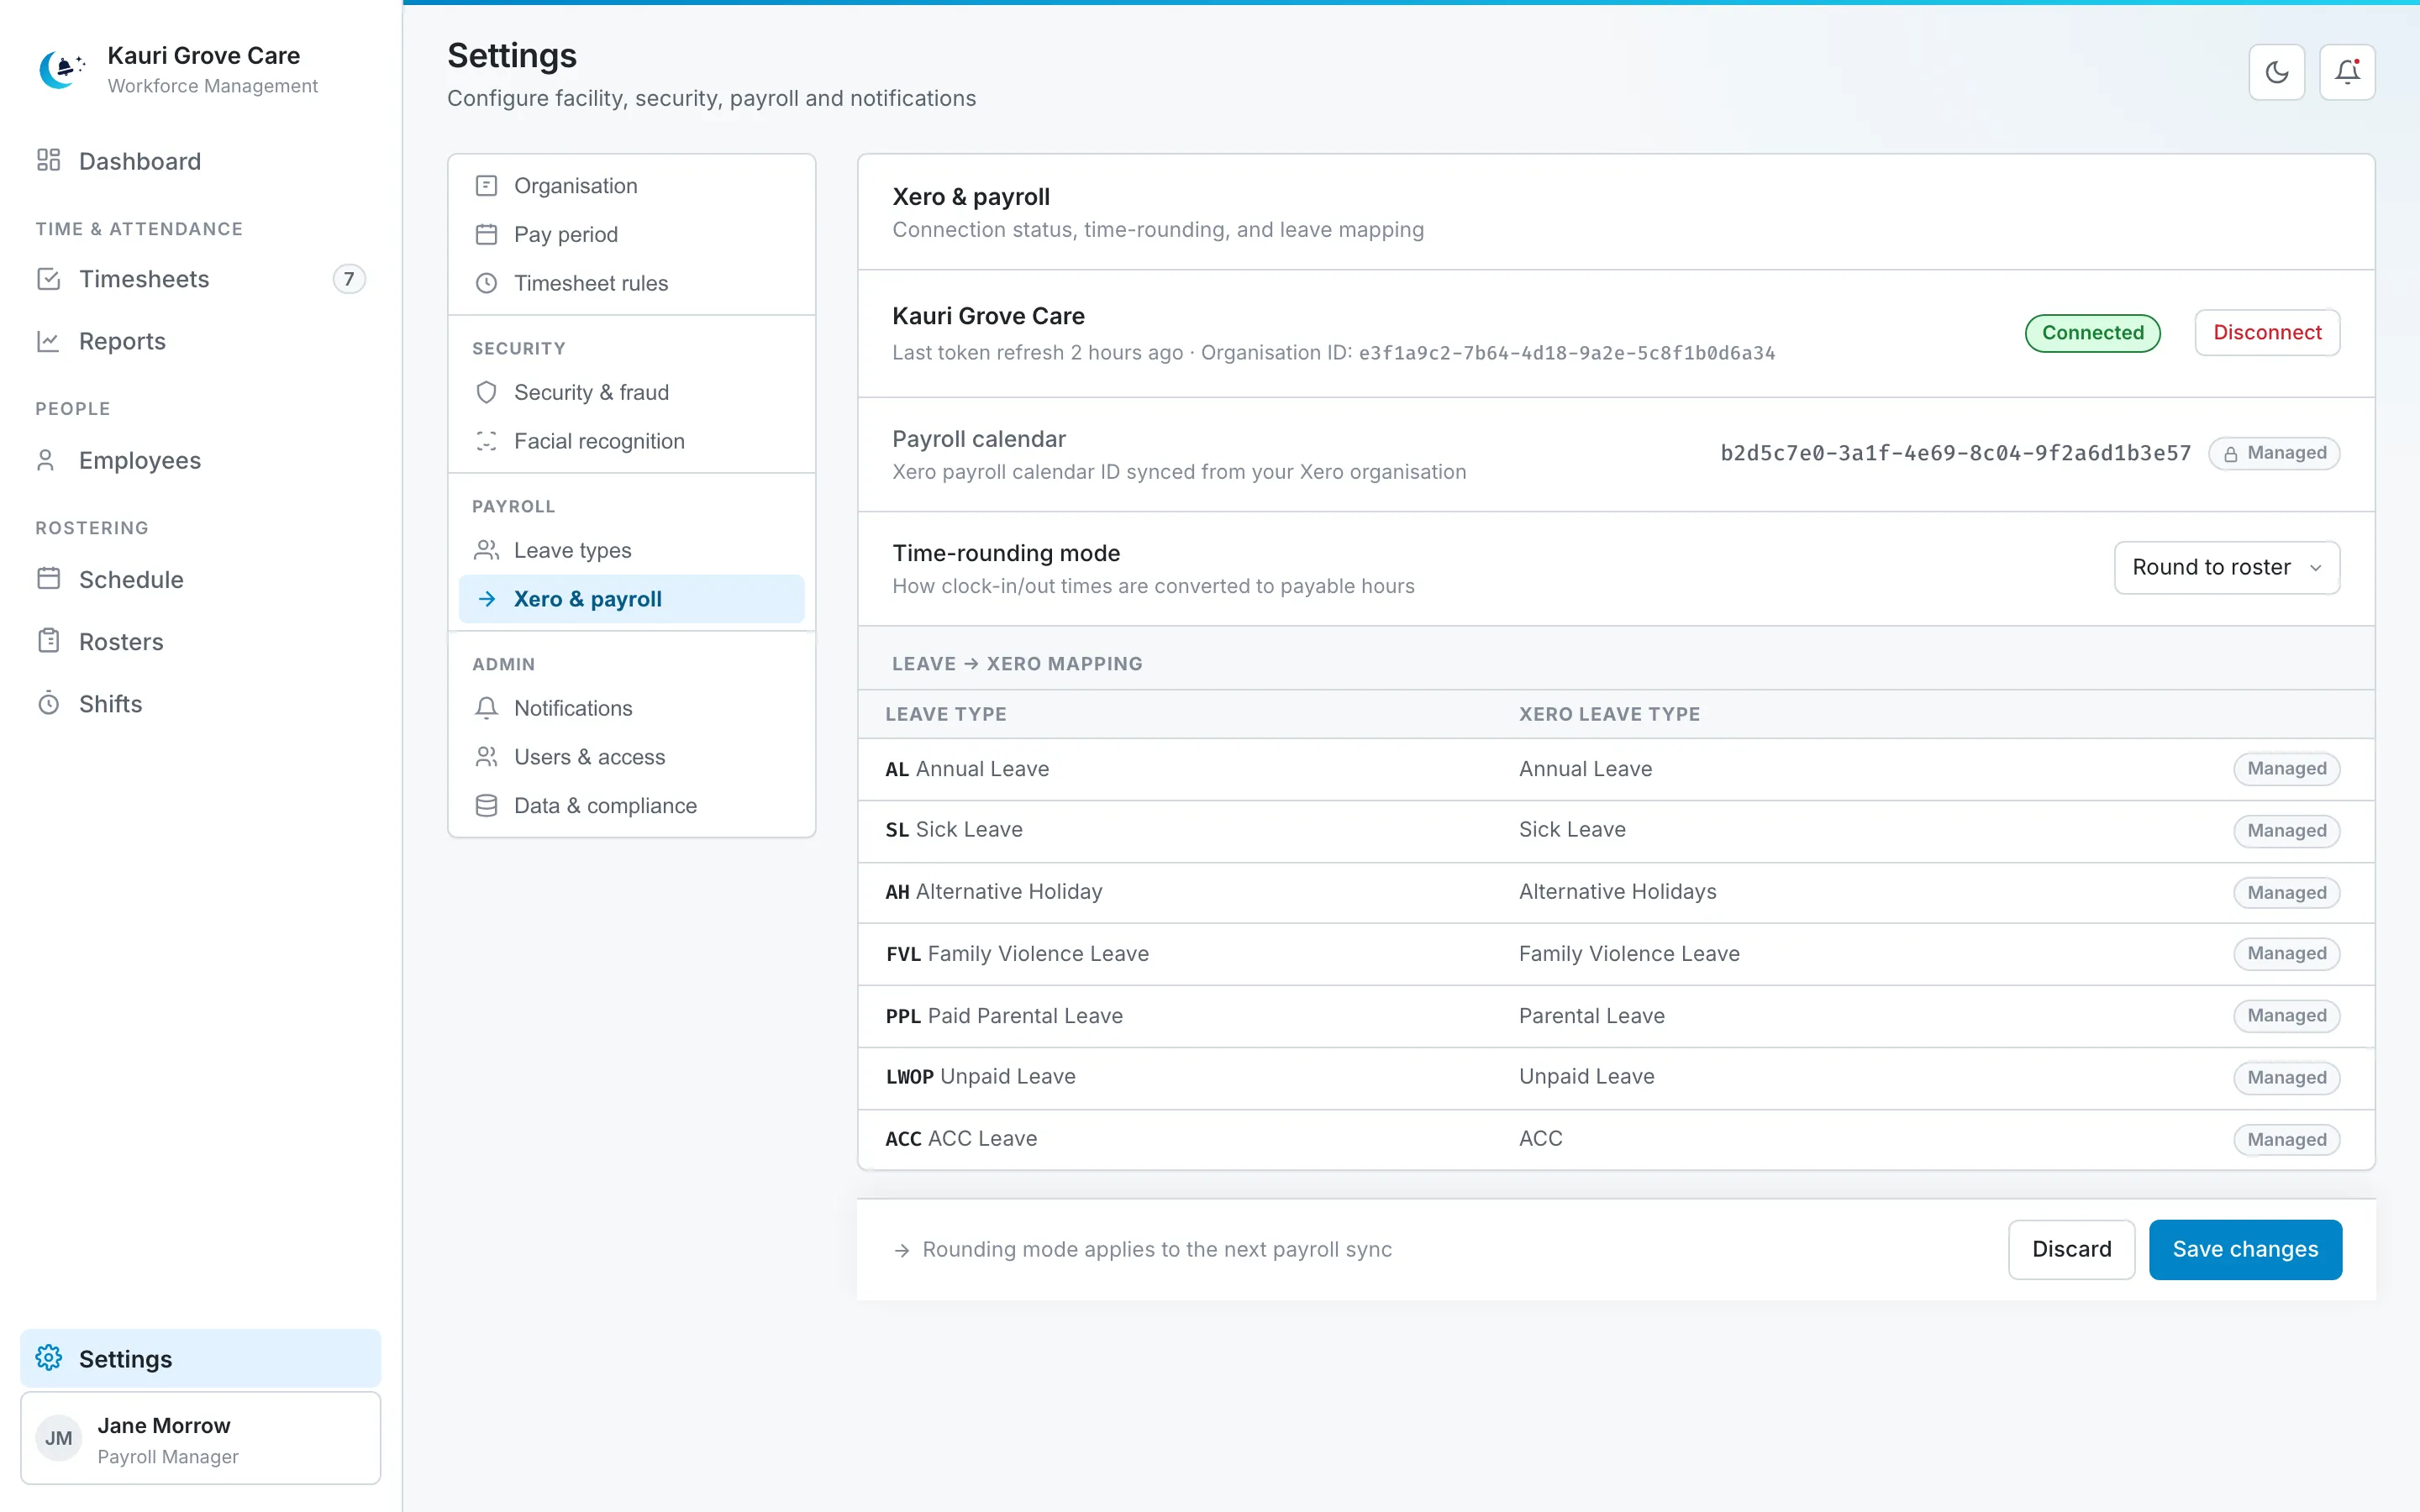
Task: Click the XERO LEAVE TYPE column header
Action: click(1609, 714)
